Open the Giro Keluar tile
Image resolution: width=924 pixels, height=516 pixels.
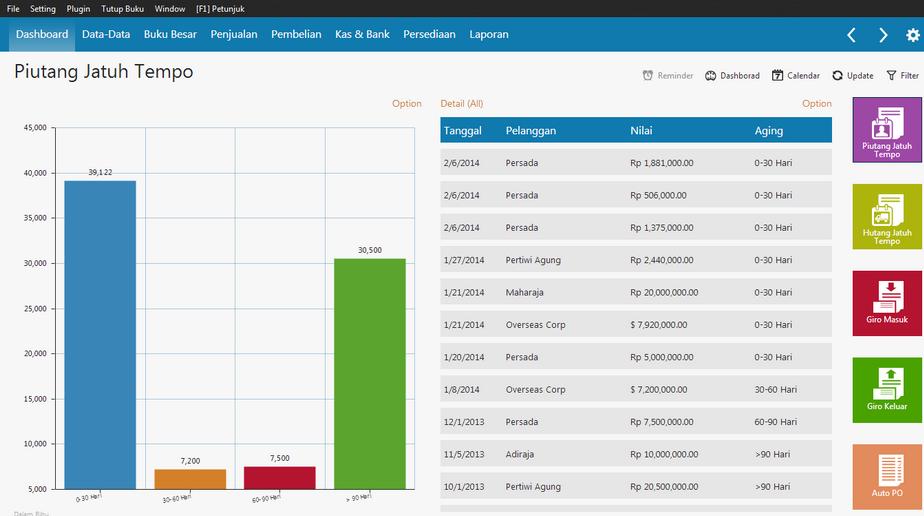point(887,390)
